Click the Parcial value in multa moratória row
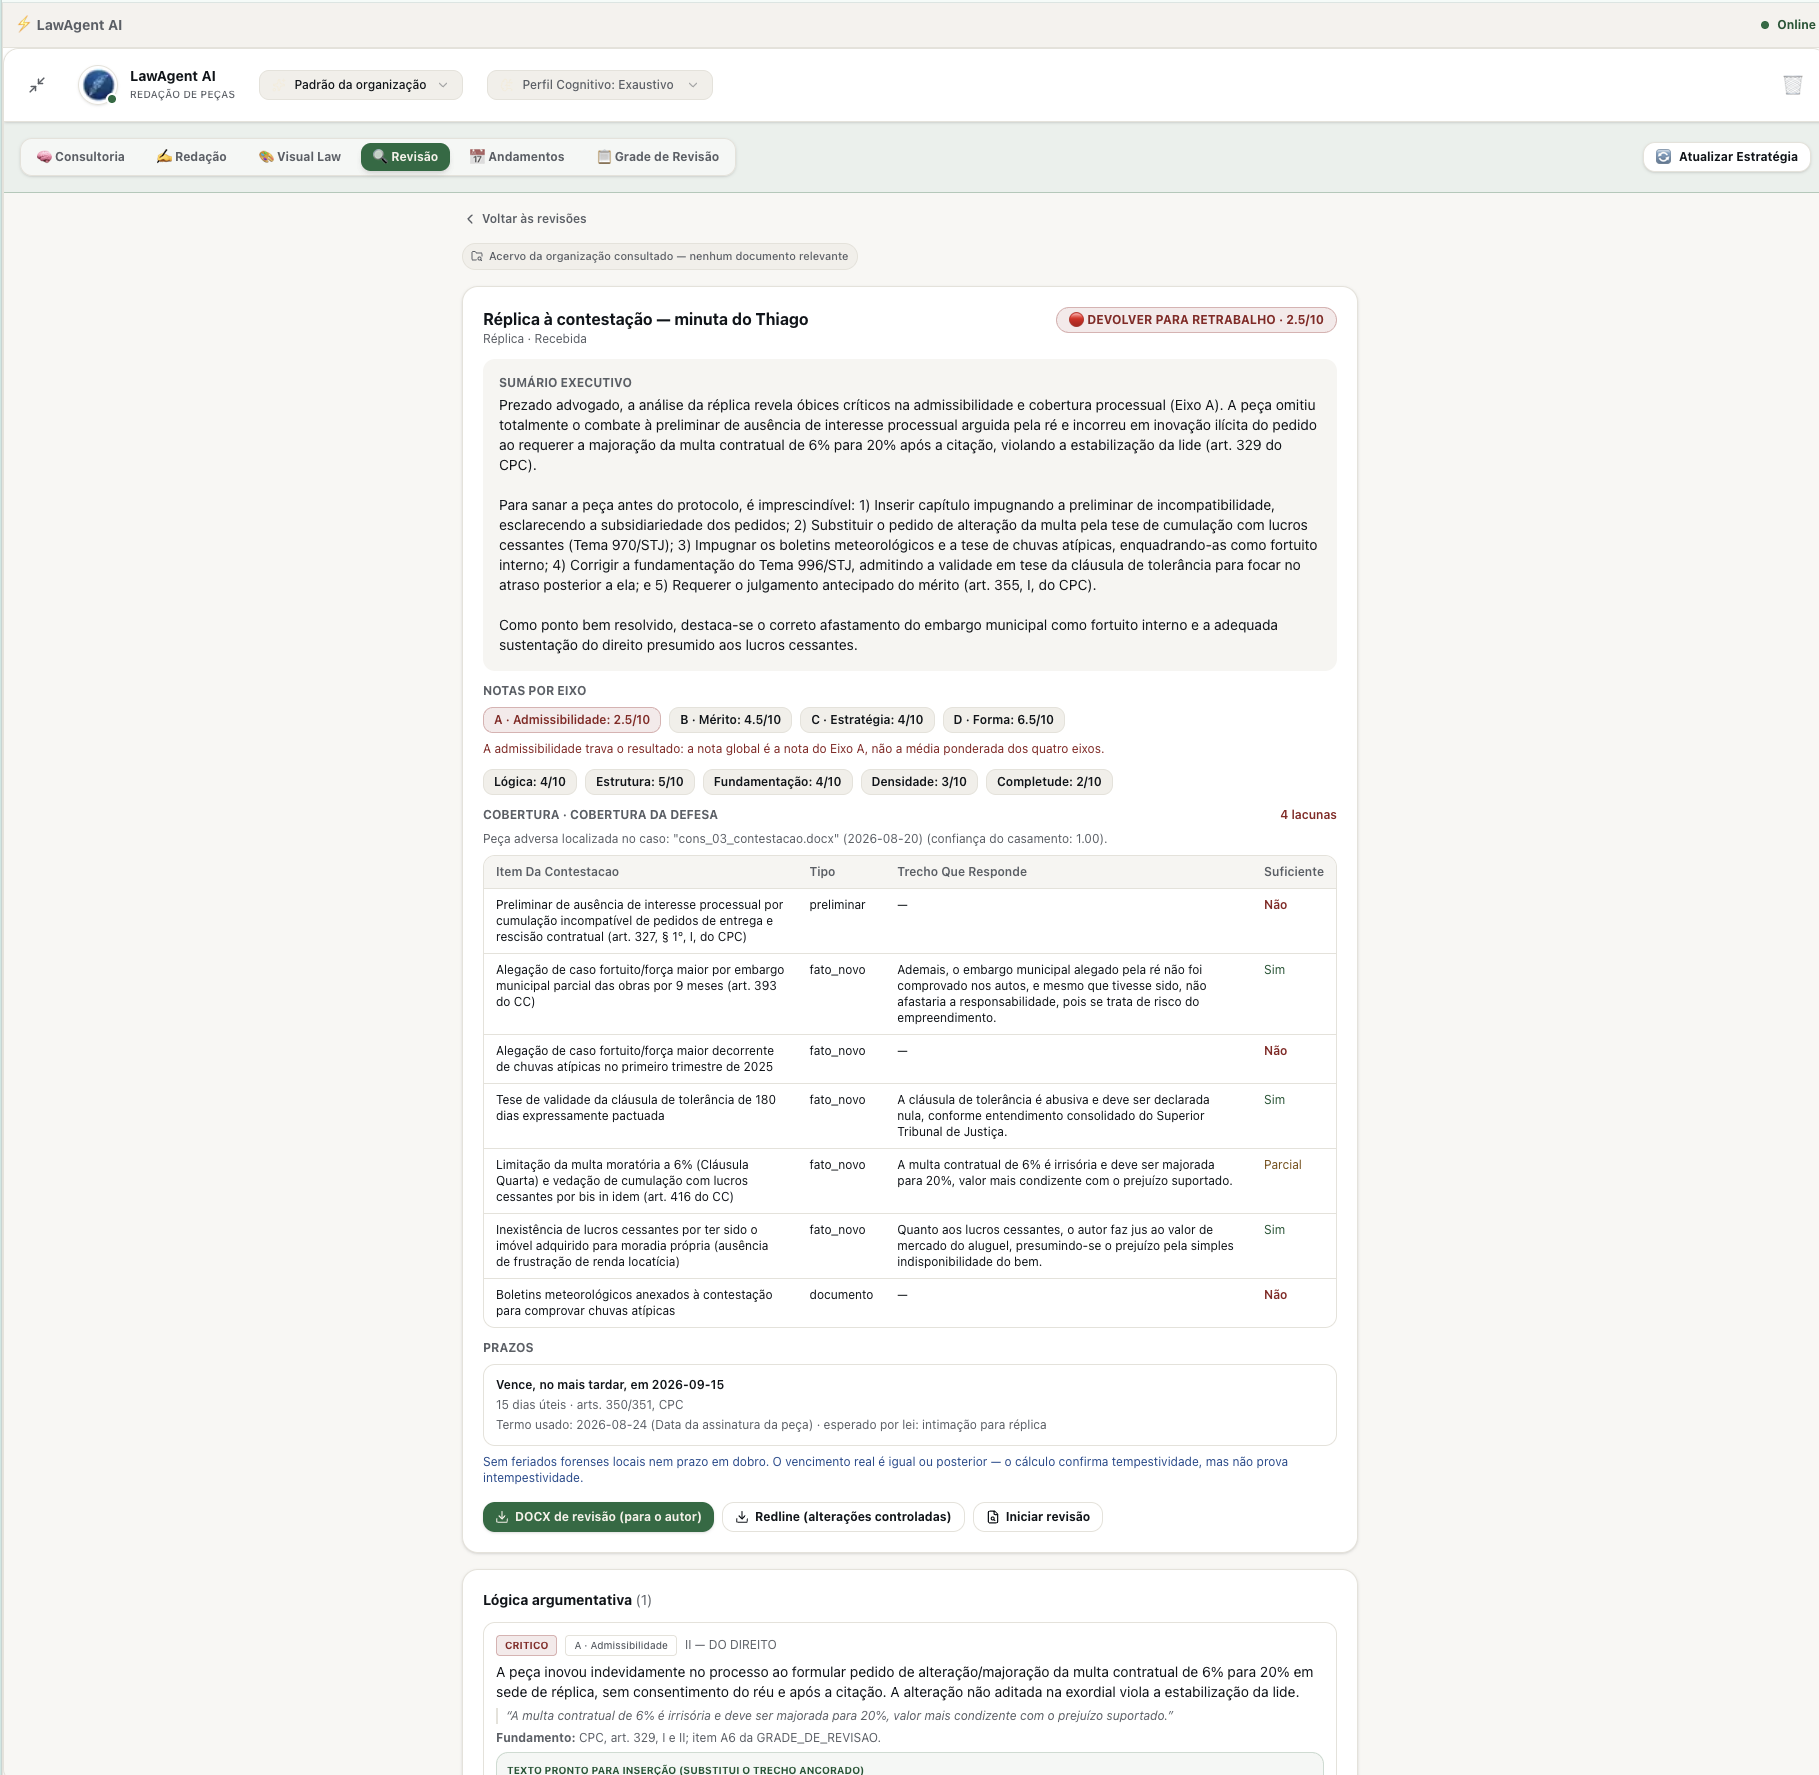This screenshot has width=1819, height=1775. point(1283,1165)
